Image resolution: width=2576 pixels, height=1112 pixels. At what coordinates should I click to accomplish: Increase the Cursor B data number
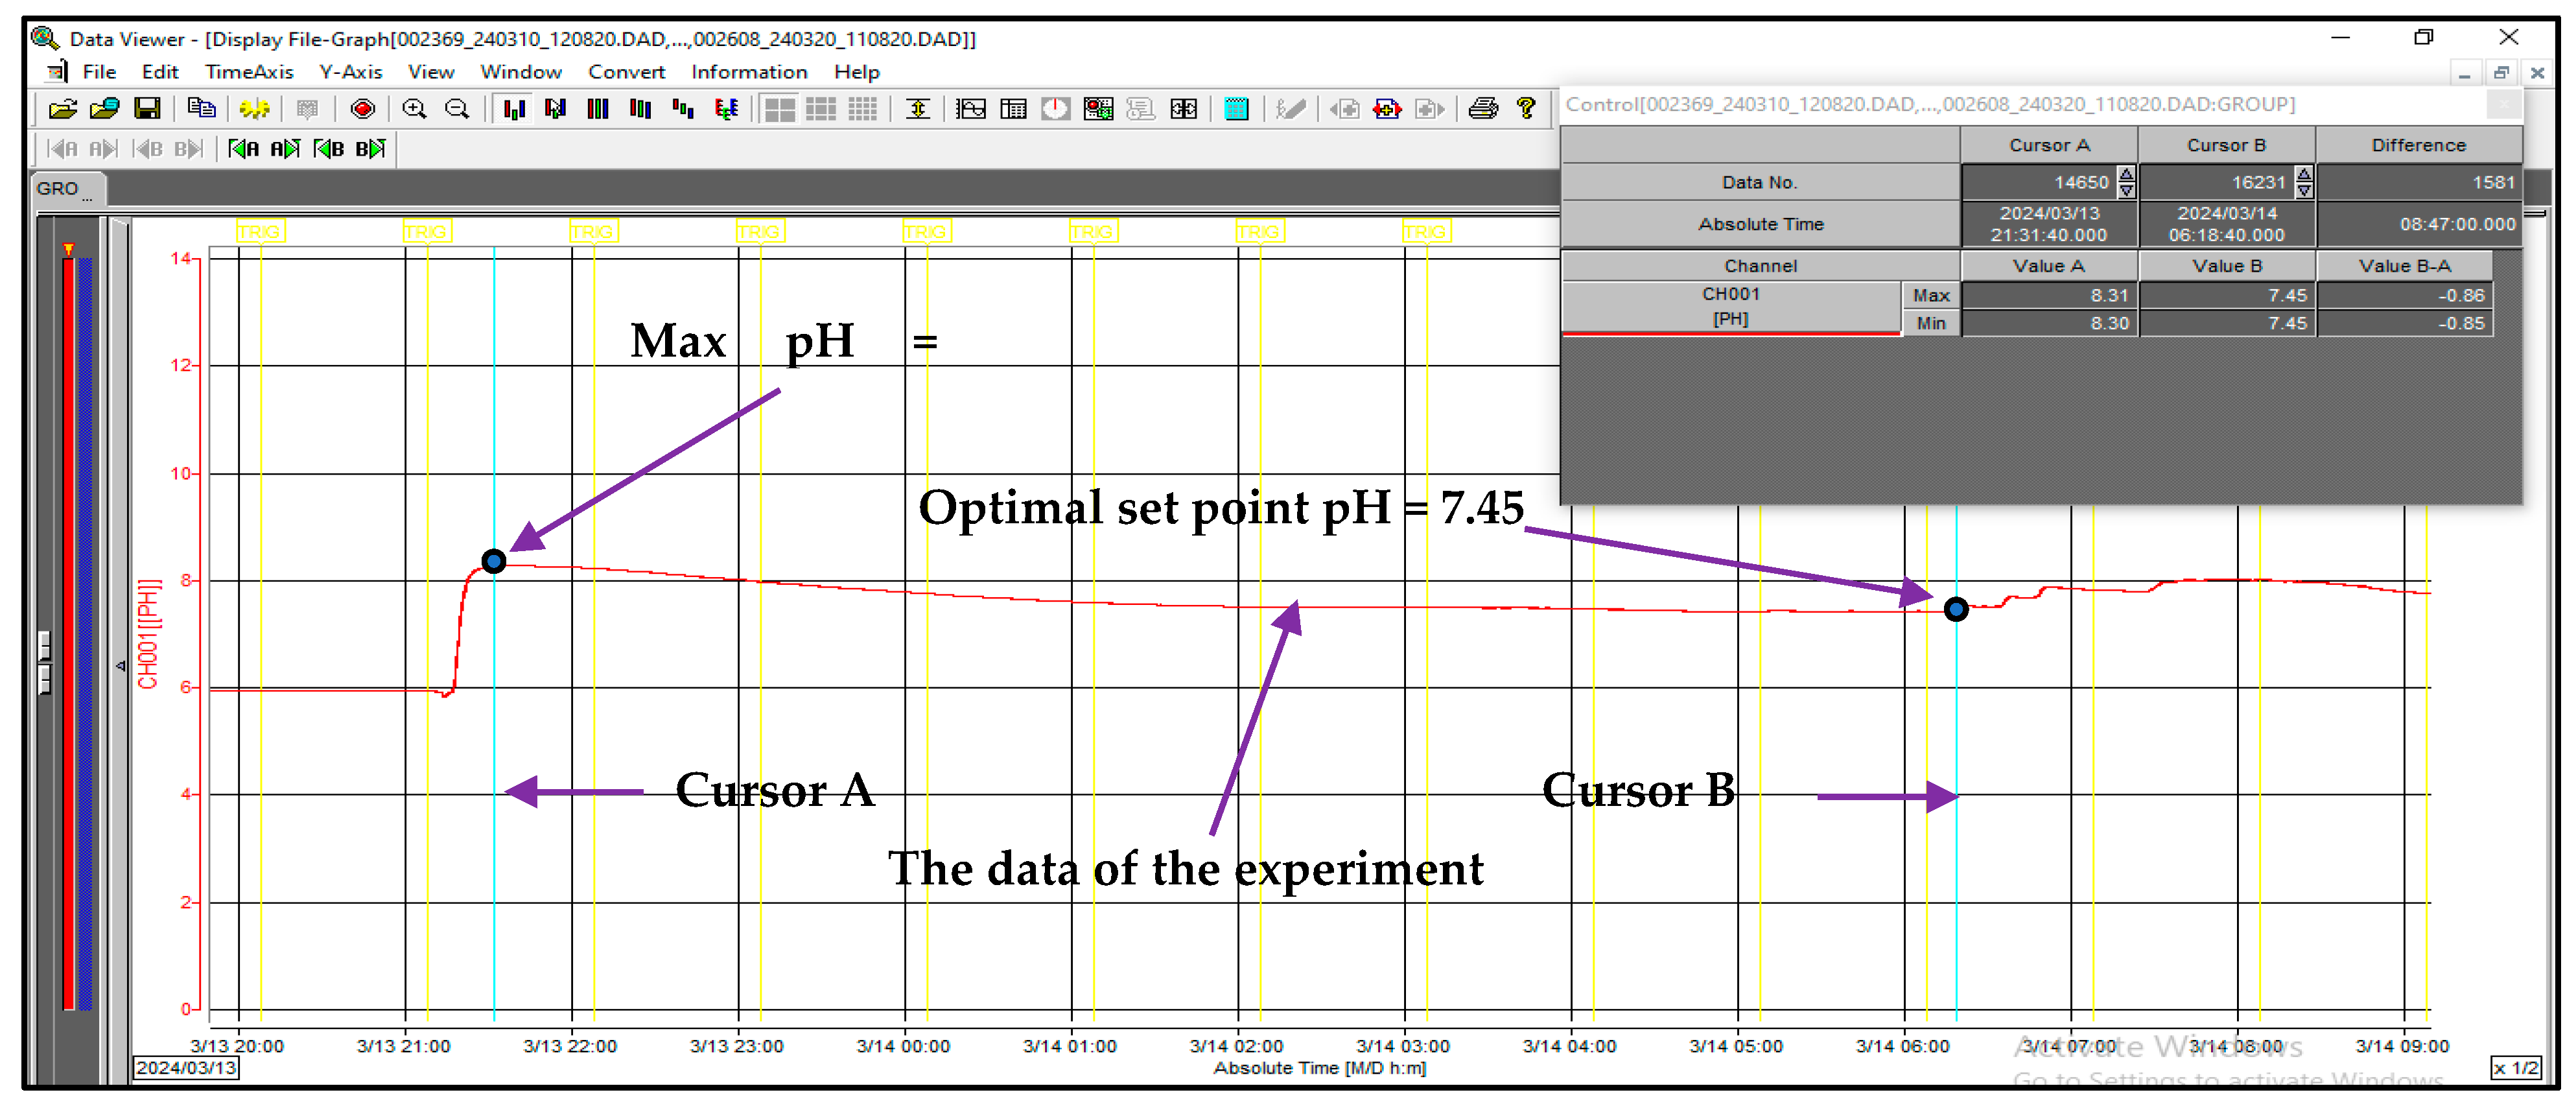(x=2304, y=175)
